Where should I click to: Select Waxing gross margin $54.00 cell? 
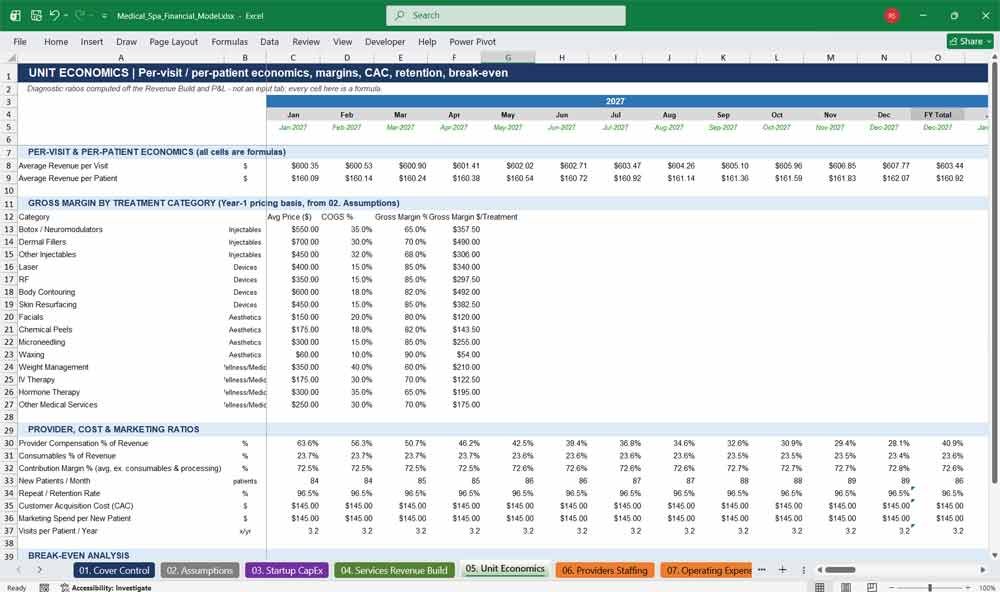454,355
